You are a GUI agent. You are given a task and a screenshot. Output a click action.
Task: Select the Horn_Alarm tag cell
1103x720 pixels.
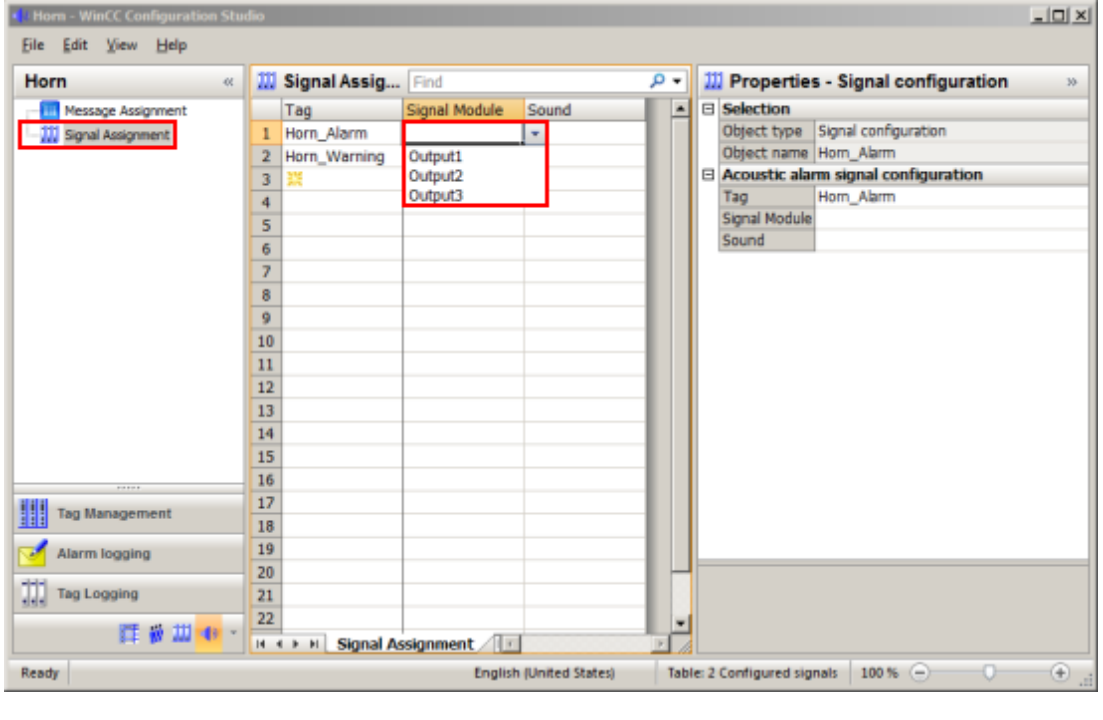point(342,133)
